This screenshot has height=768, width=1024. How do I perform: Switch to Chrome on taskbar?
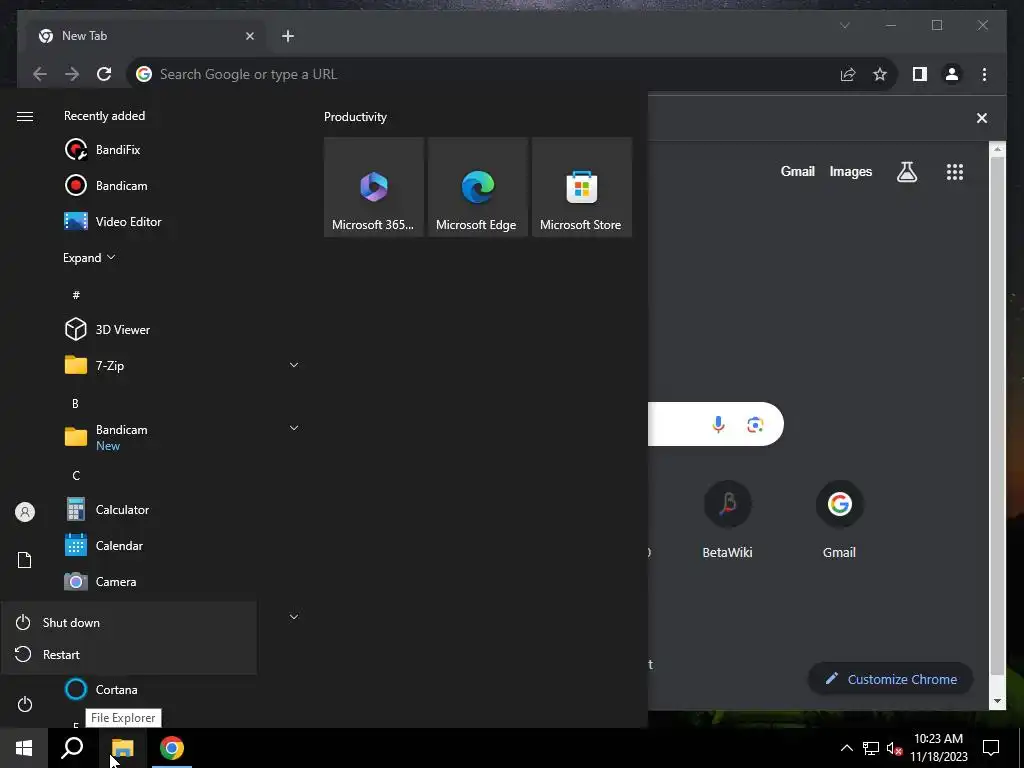(x=172, y=748)
